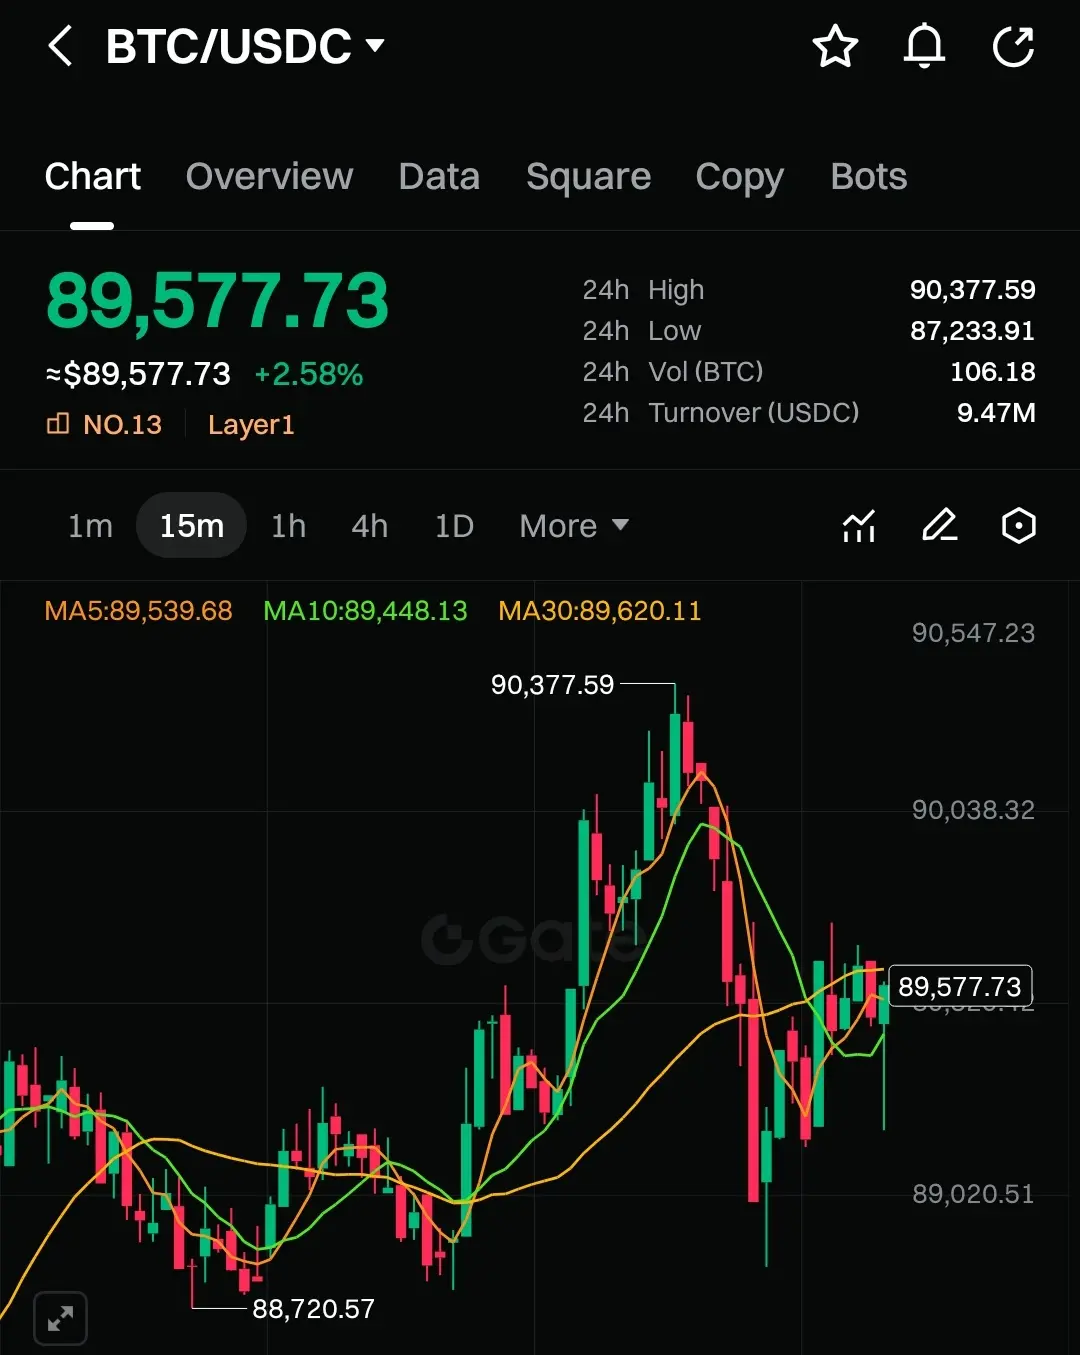The image size is (1080, 1355).
Task: Tap the ≈$89,577.73 converted price
Action: point(138,374)
